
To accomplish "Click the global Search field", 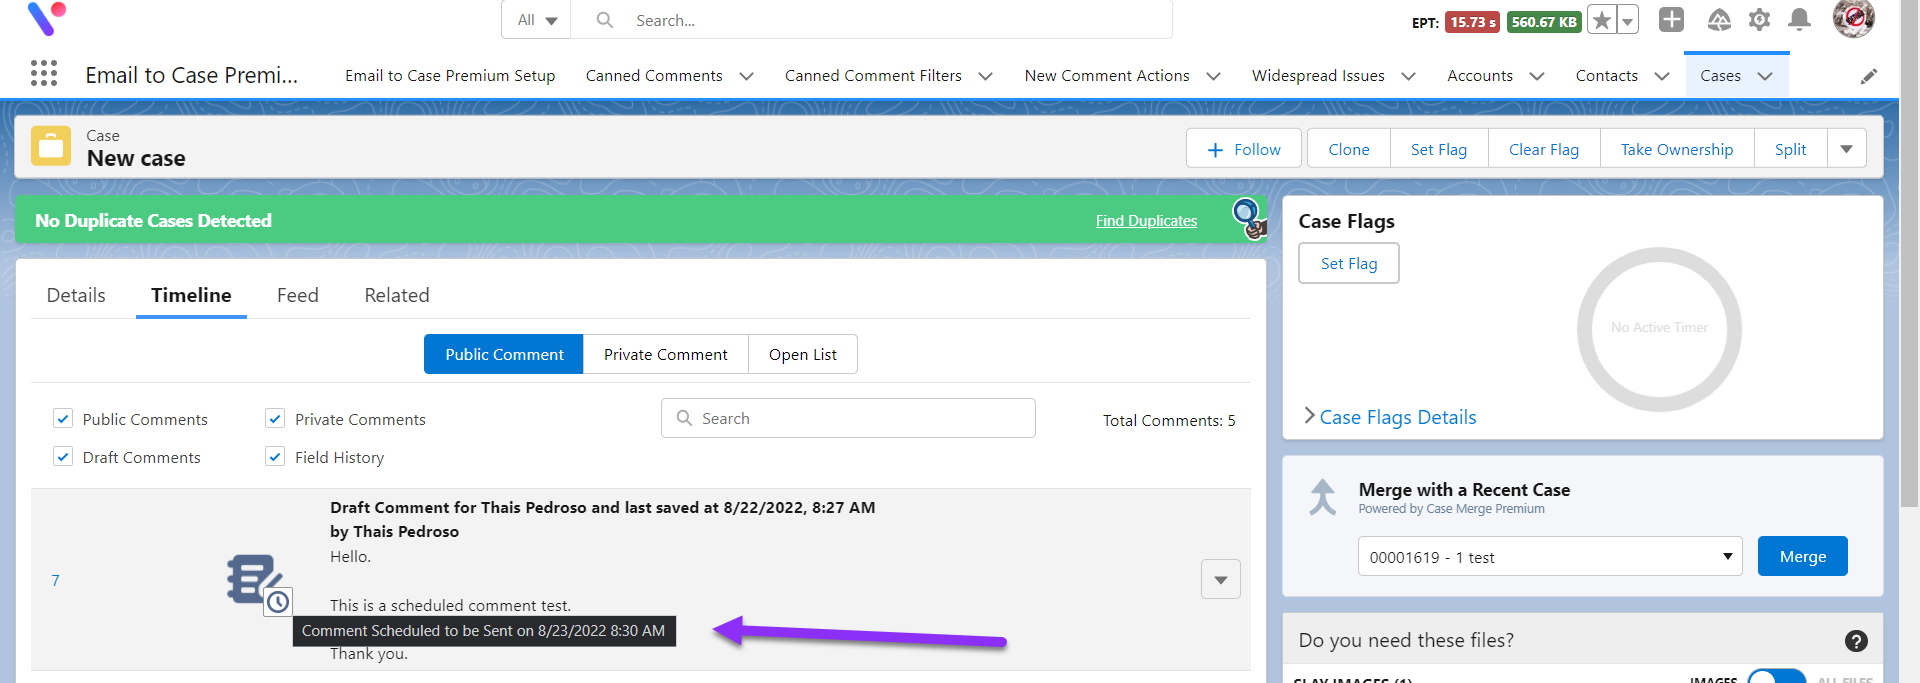I will coord(871,20).
